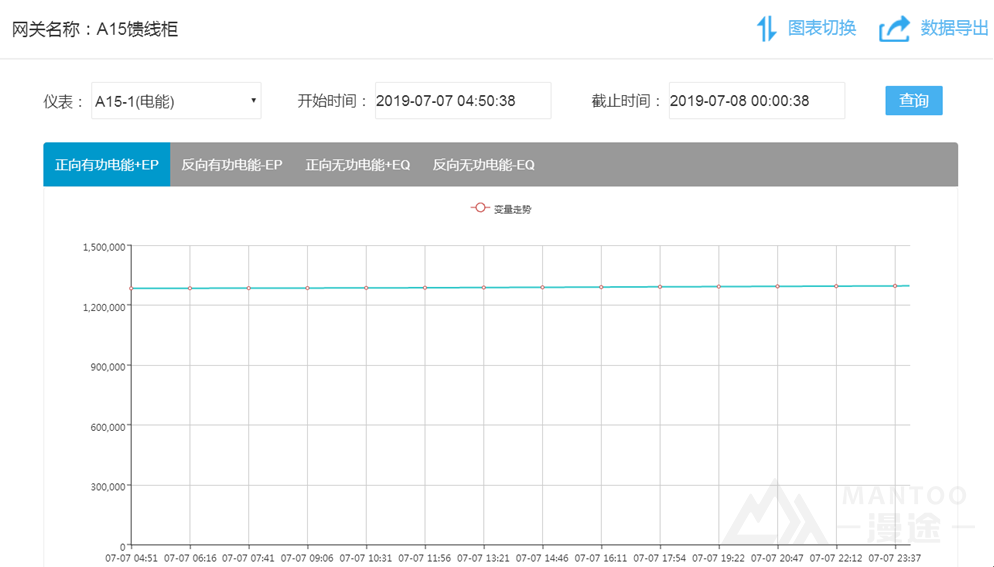The image size is (994, 567).
Task: Click the 图表切换 text link
Action: coord(822,28)
